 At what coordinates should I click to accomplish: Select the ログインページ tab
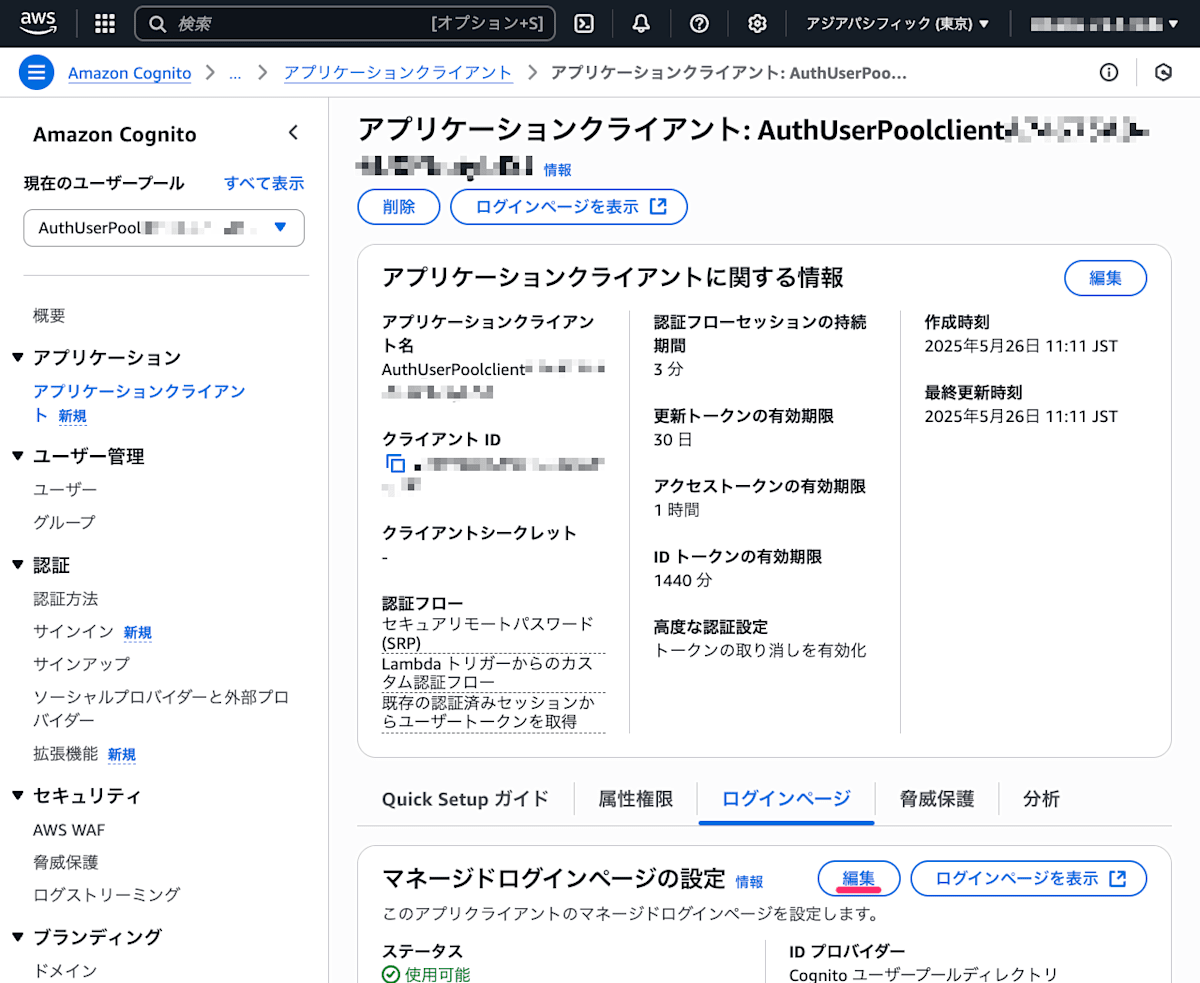click(x=786, y=799)
